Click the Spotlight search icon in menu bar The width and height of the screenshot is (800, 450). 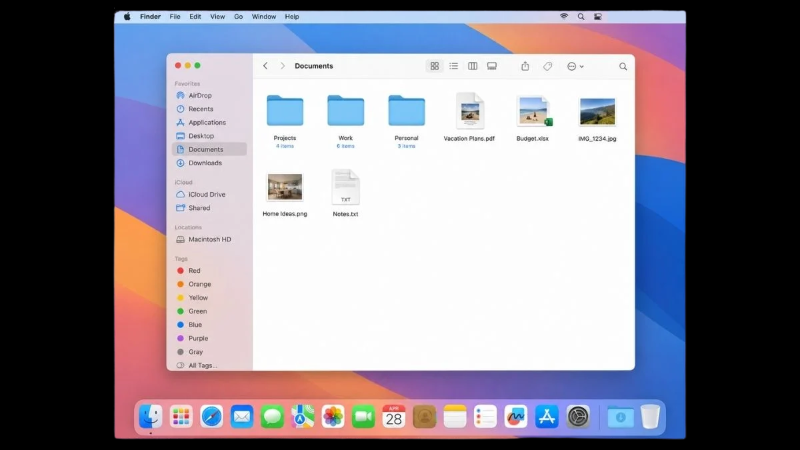pyautogui.click(x=581, y=16)
